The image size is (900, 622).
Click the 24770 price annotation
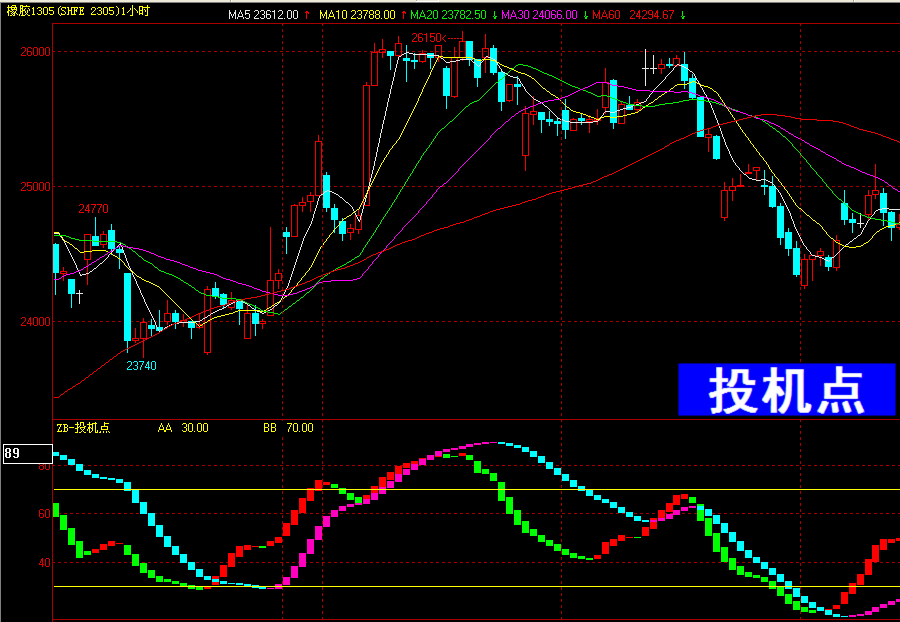click(x=93, y=209)
